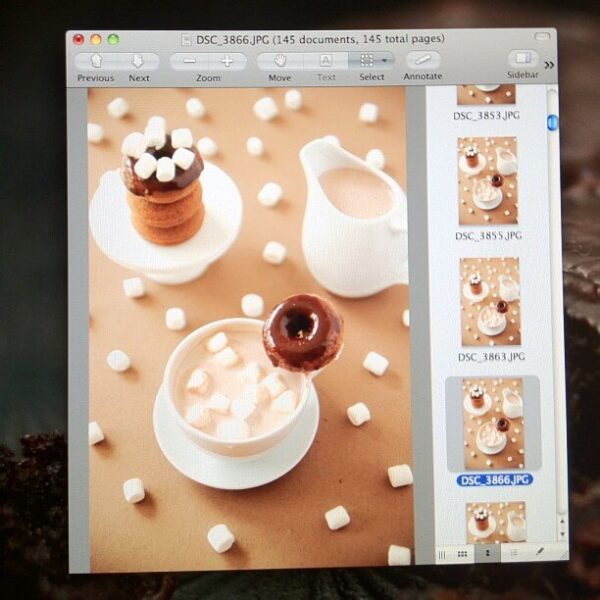The width and height of the screenshot is (600, 600).
Task: Zoom in with the plus button
Action: (x=227, y=61)
